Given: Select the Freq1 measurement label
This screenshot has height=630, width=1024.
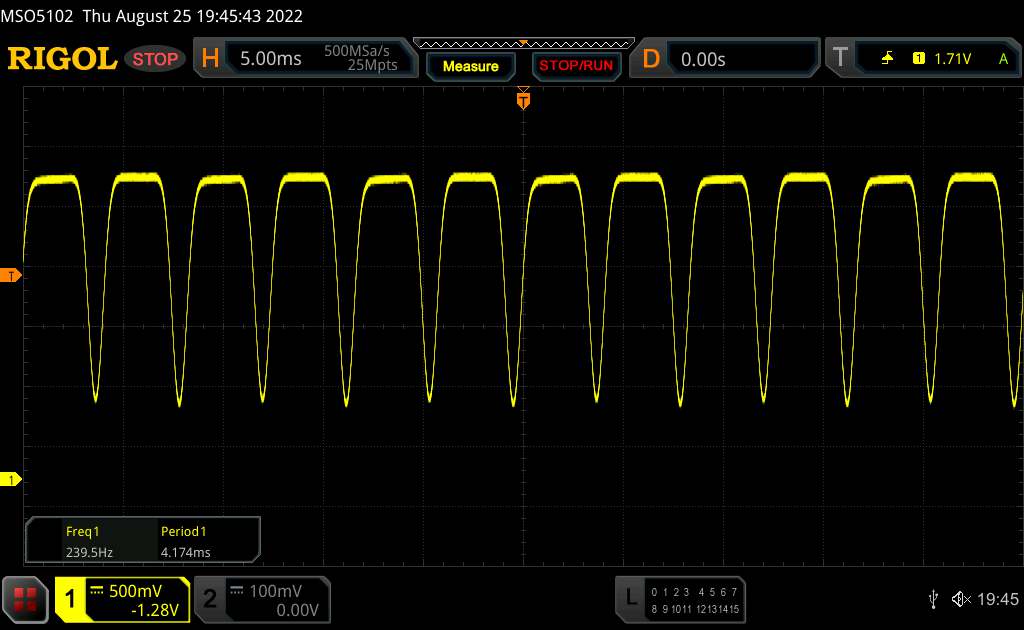Looking at the screenshot, I should [82, 531].
